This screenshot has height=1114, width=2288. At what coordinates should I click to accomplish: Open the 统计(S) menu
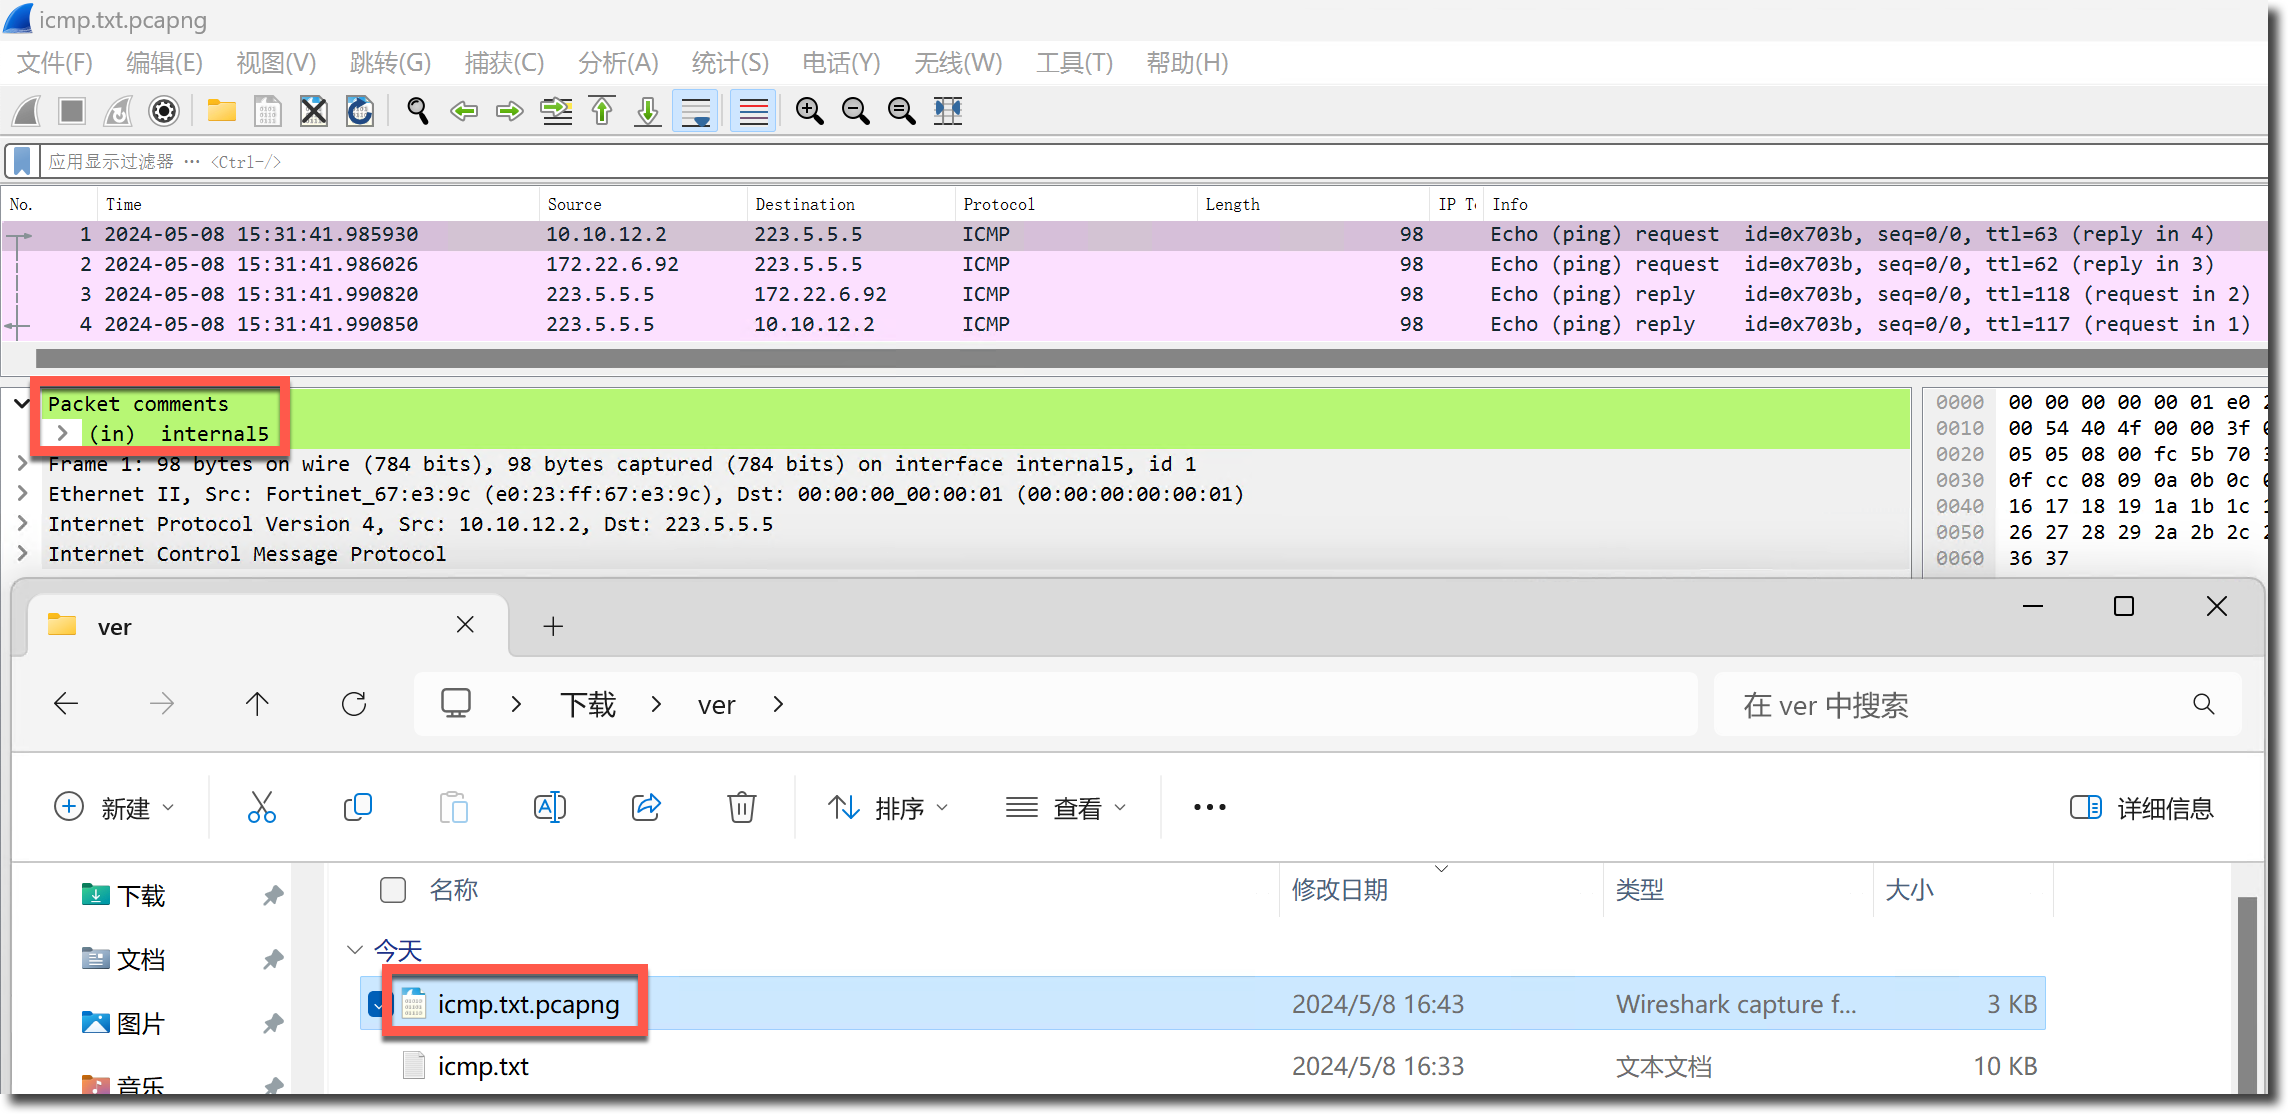[730, 63]
